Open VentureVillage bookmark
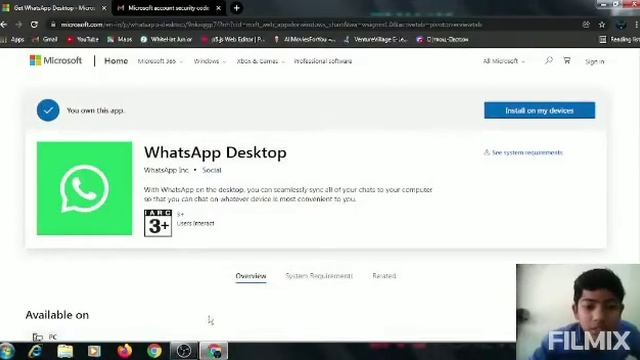 (376, 40)
